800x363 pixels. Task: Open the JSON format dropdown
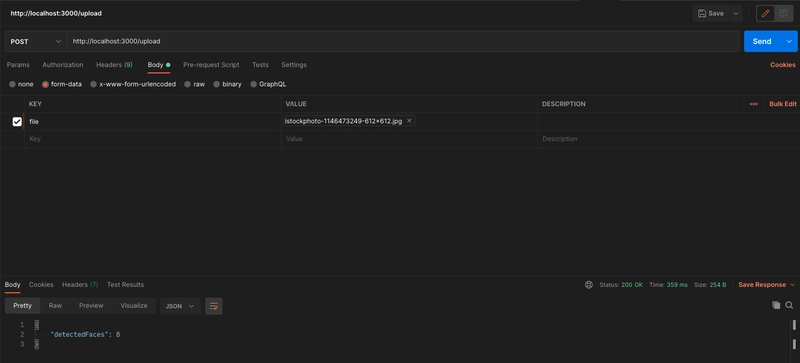[180, 306]
